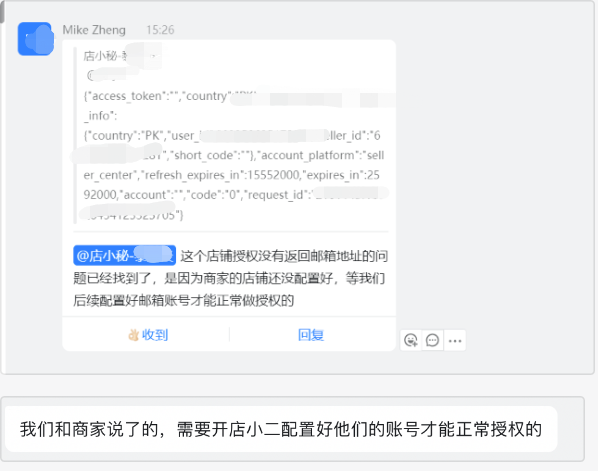The width and height of the screenshot is (598, 471).
Task: Add an emoji reaction to the message
Action: click(411, 340)
